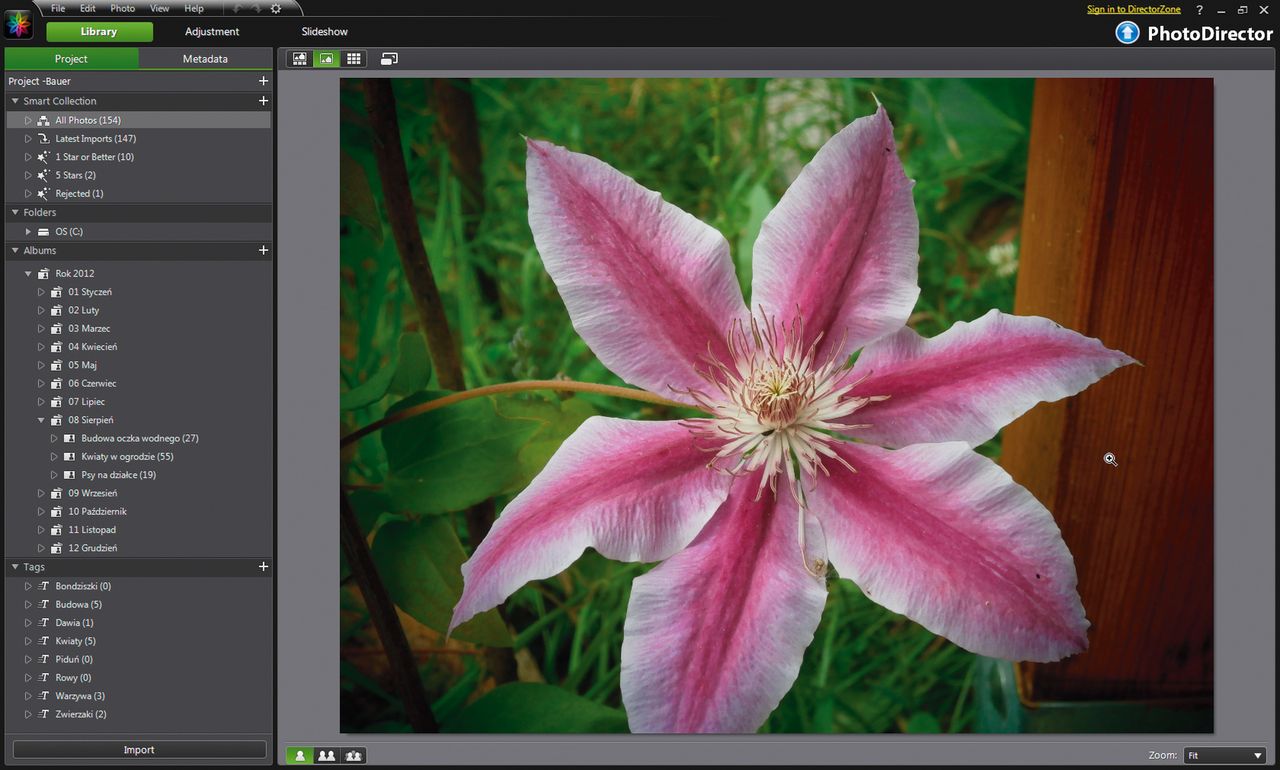This screenshot has width=1280, height=770.
Task: Select Latest Imports (147)
Action: coord(96,138)
